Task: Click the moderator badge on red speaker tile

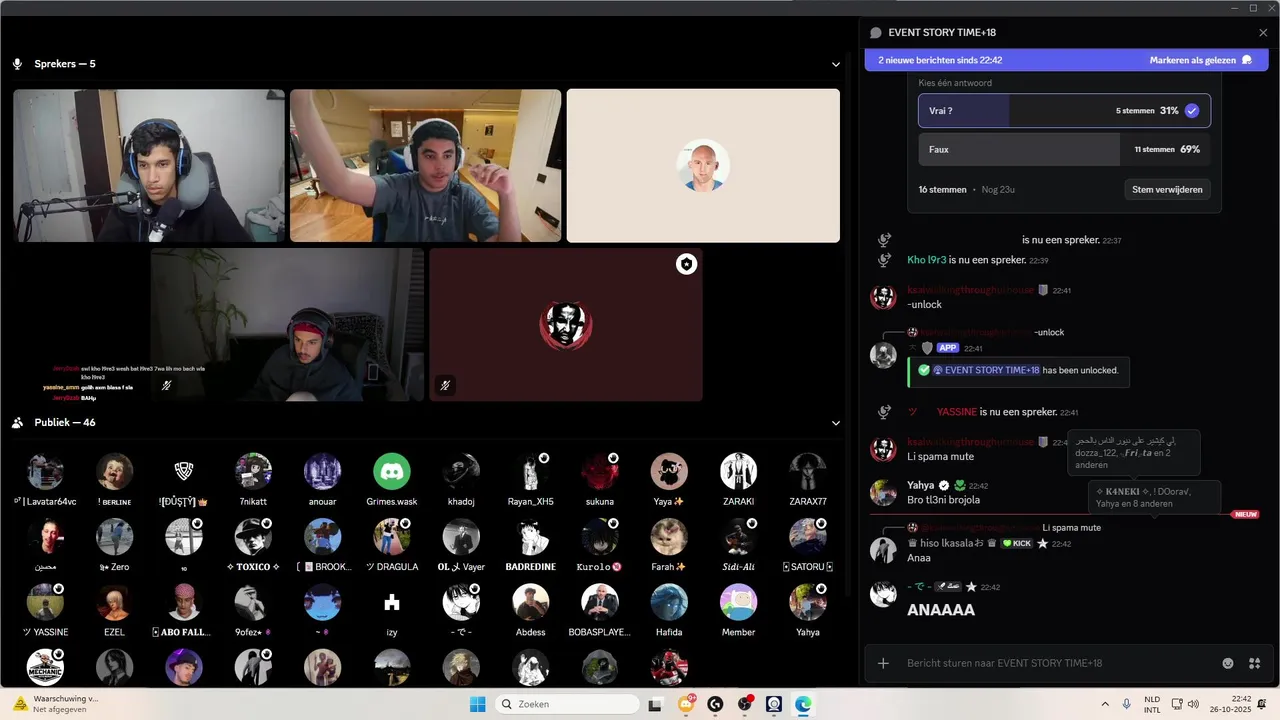Action: [686, 264]
